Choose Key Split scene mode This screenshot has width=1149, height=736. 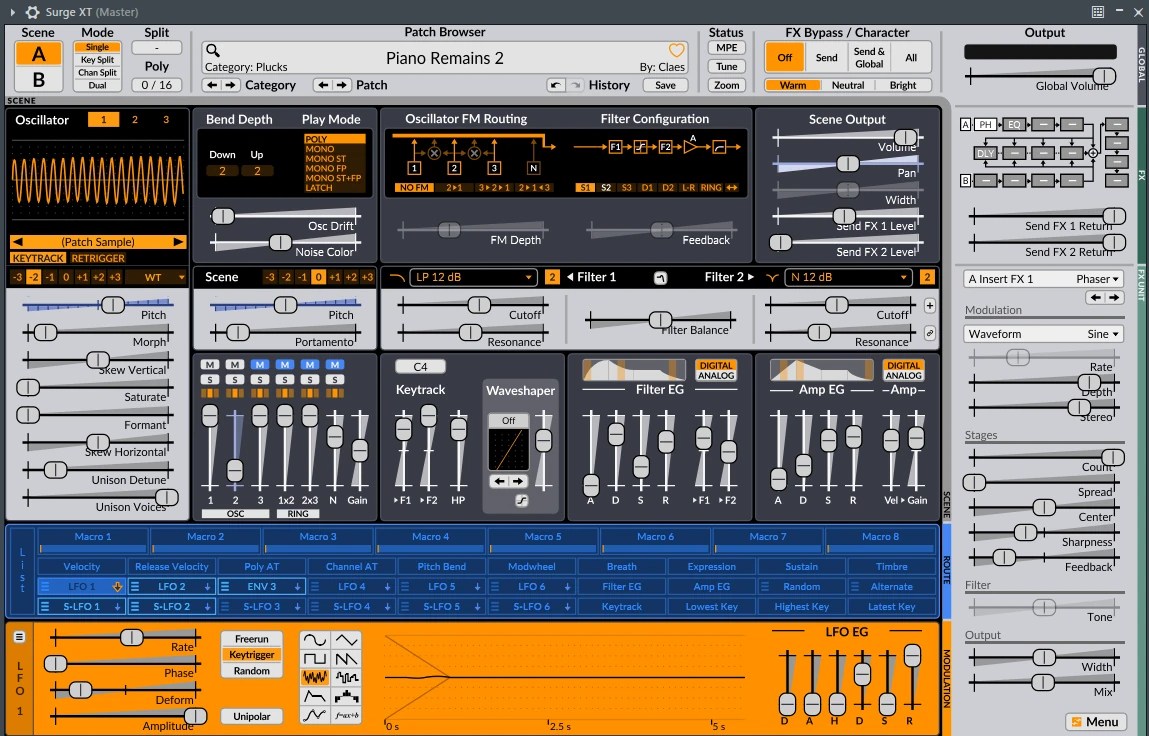[x=97, y=59]
